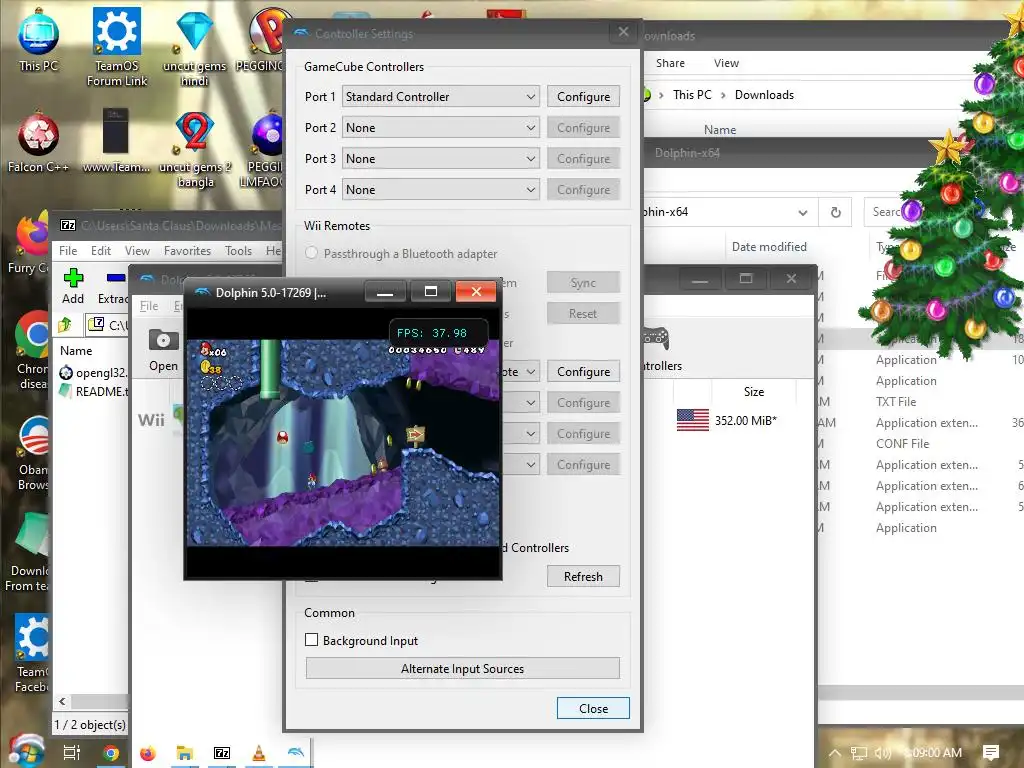
Task: Open the Team Facebook gear shortcut icon
Action: coord(33,653)
